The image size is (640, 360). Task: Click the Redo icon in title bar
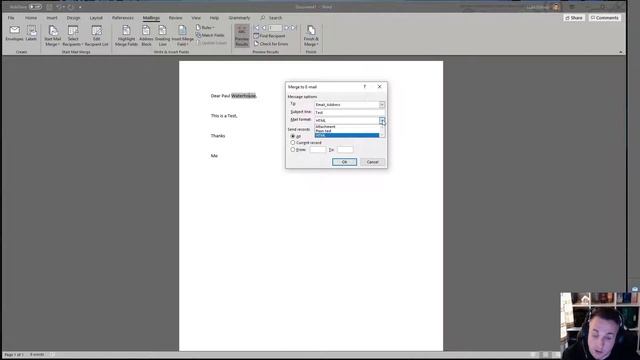[x=71, y=7]
